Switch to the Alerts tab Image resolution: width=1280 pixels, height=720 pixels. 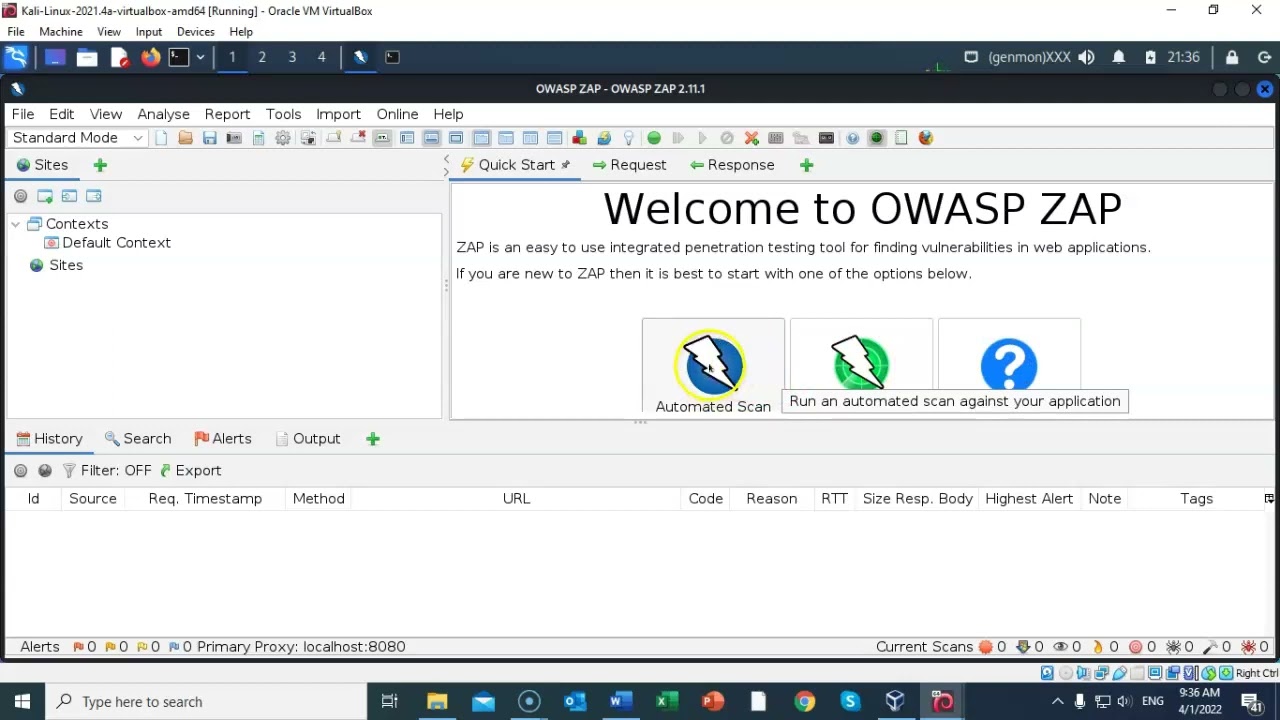[222, 439]
